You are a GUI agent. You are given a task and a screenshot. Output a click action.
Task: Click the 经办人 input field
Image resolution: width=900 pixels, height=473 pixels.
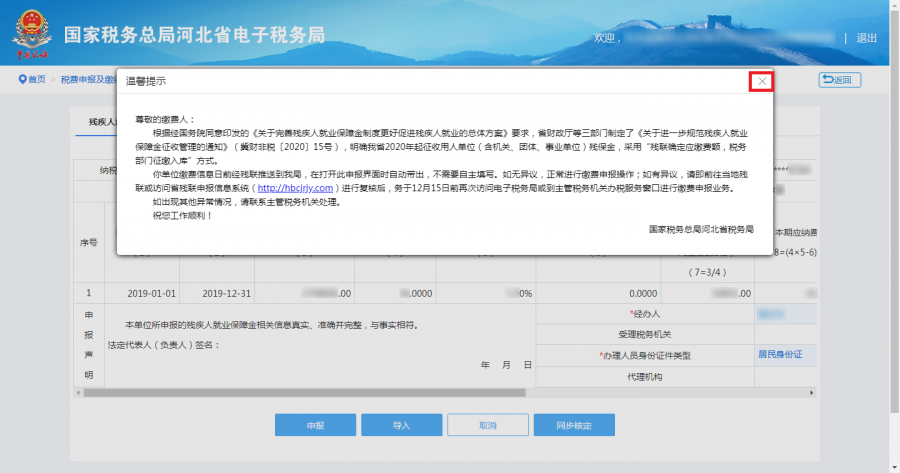point(785,314)
